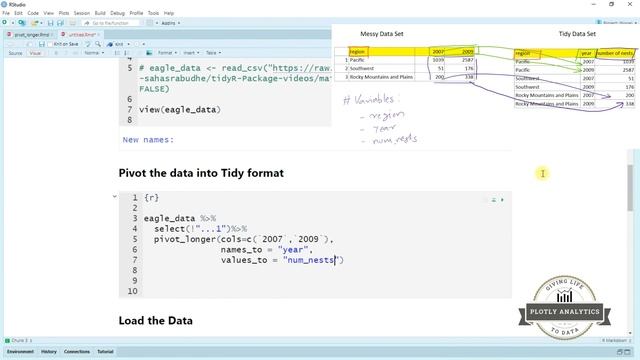Open the document settings gear dropdown
Screen dimensions: 640x360
139,44
